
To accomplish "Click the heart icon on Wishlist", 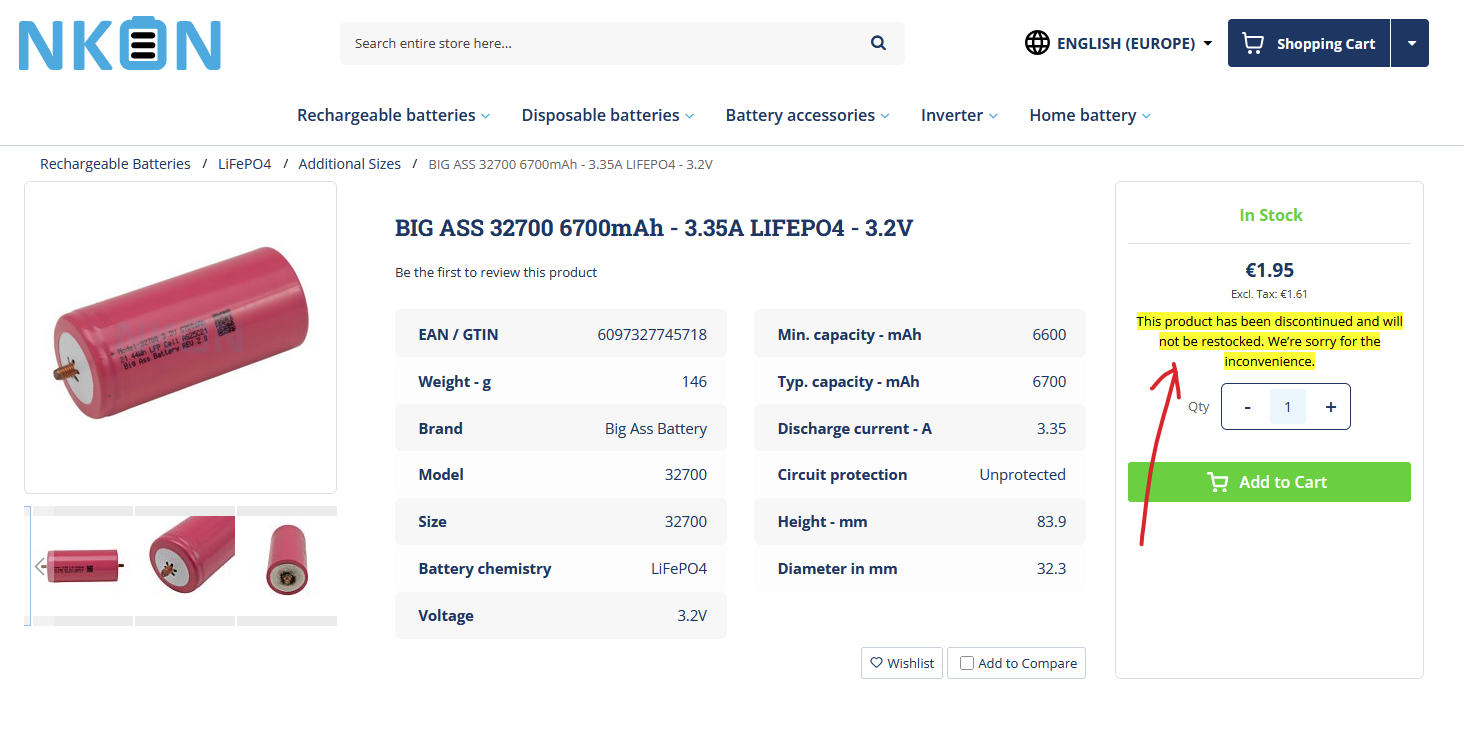I will tap(876, 663).
